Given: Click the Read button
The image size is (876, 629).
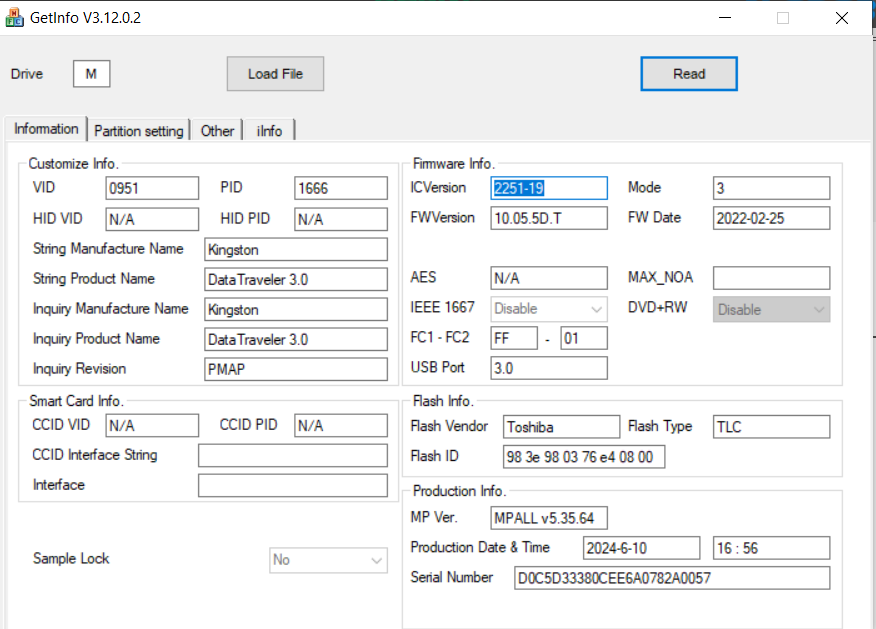Looking at the screenshot, I should [689, 74].
